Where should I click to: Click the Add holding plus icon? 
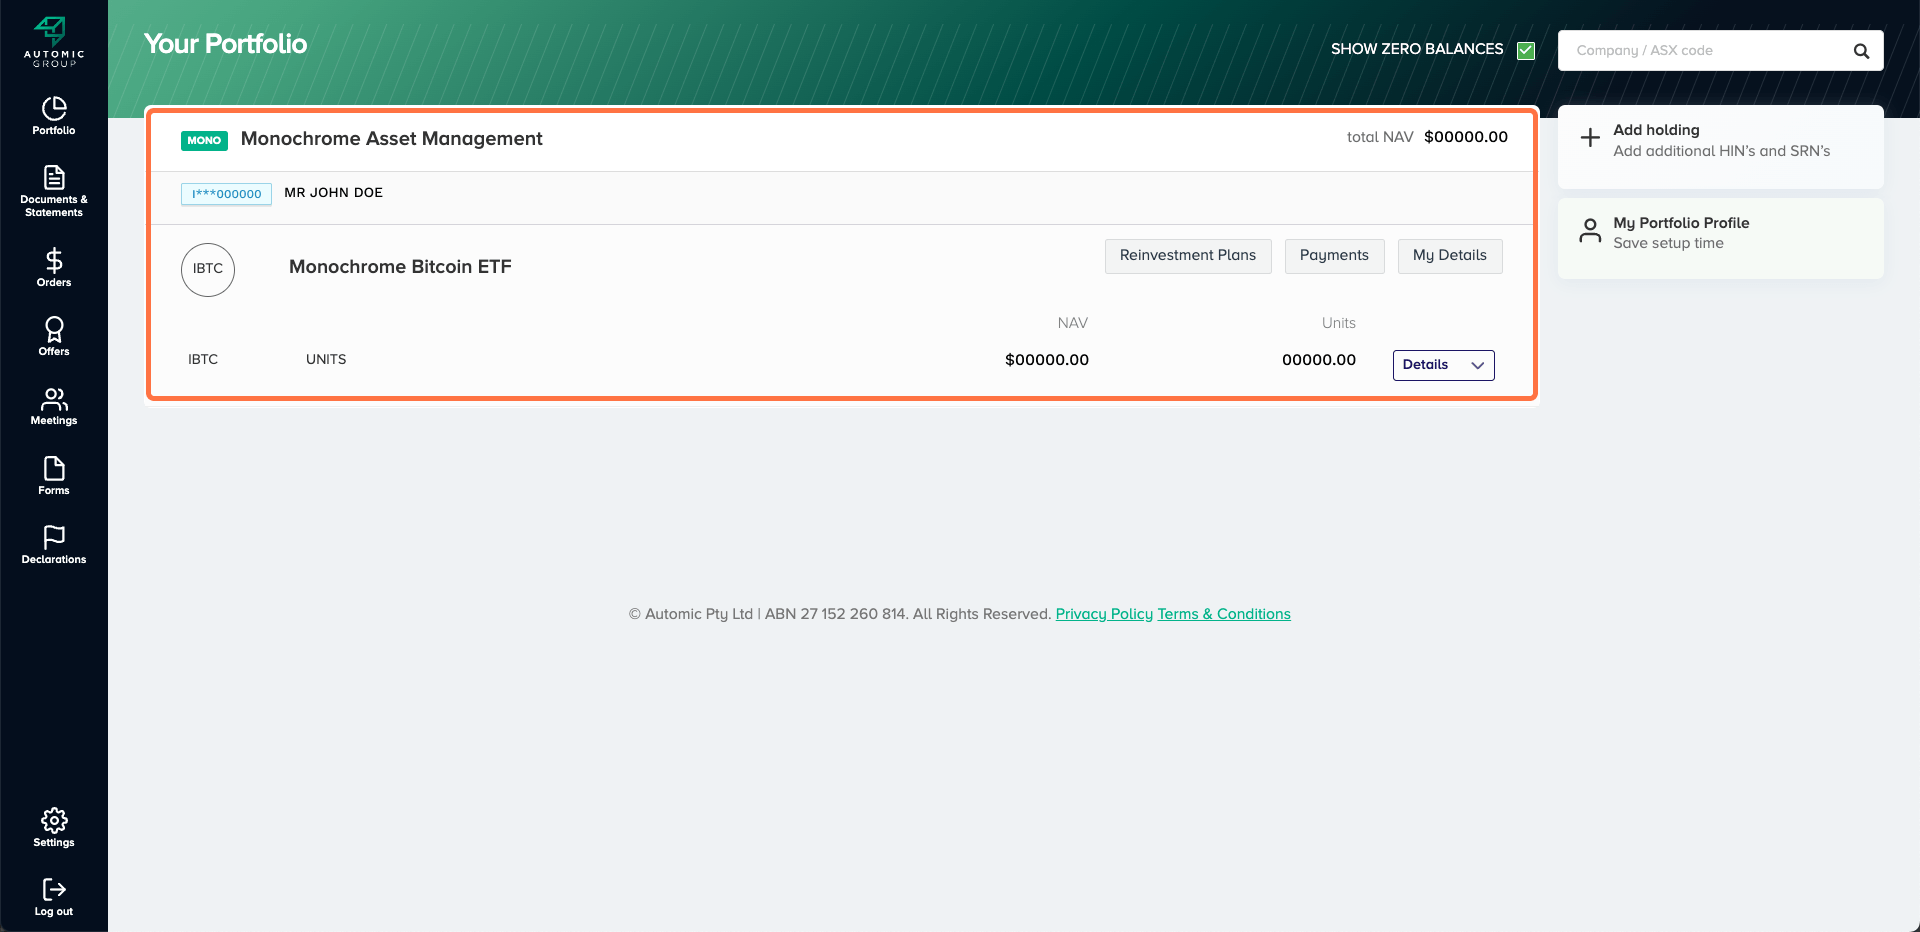click(1590, 139)
